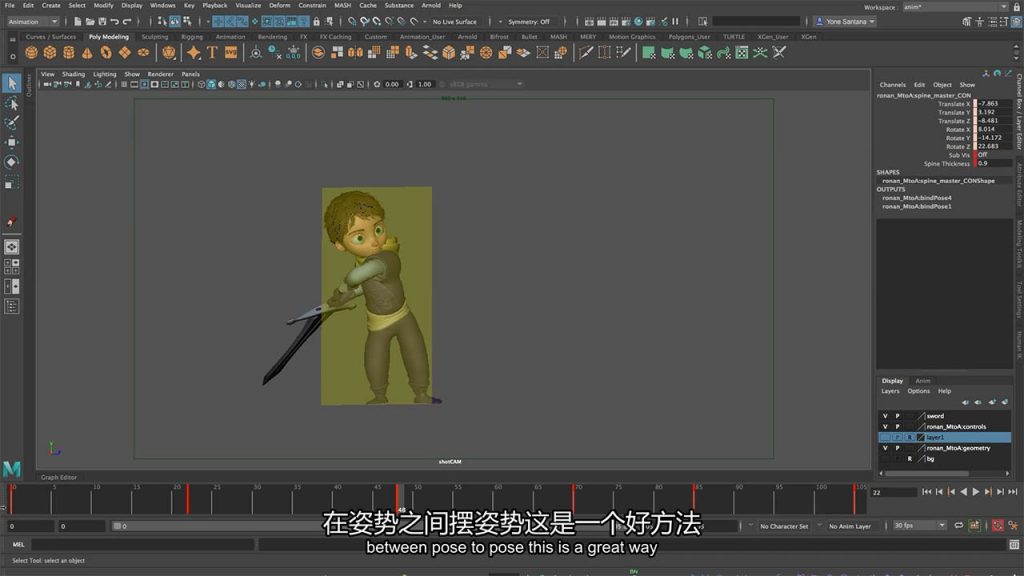The image size is (1024, 576).
Task: Toggle visibility V of ronan_MtoA:geometry layer
Action: tap(885, 448)
